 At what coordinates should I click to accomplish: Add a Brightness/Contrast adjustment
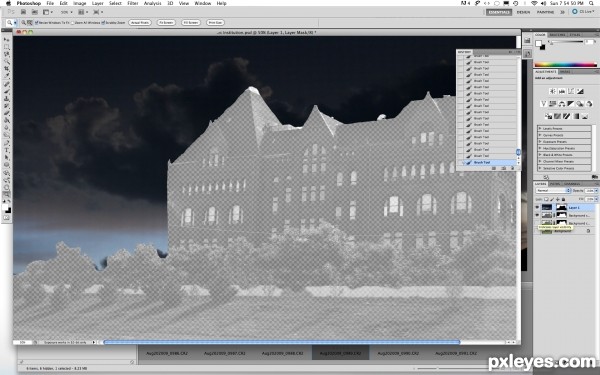pyautogui.click(x=553, y=91)
